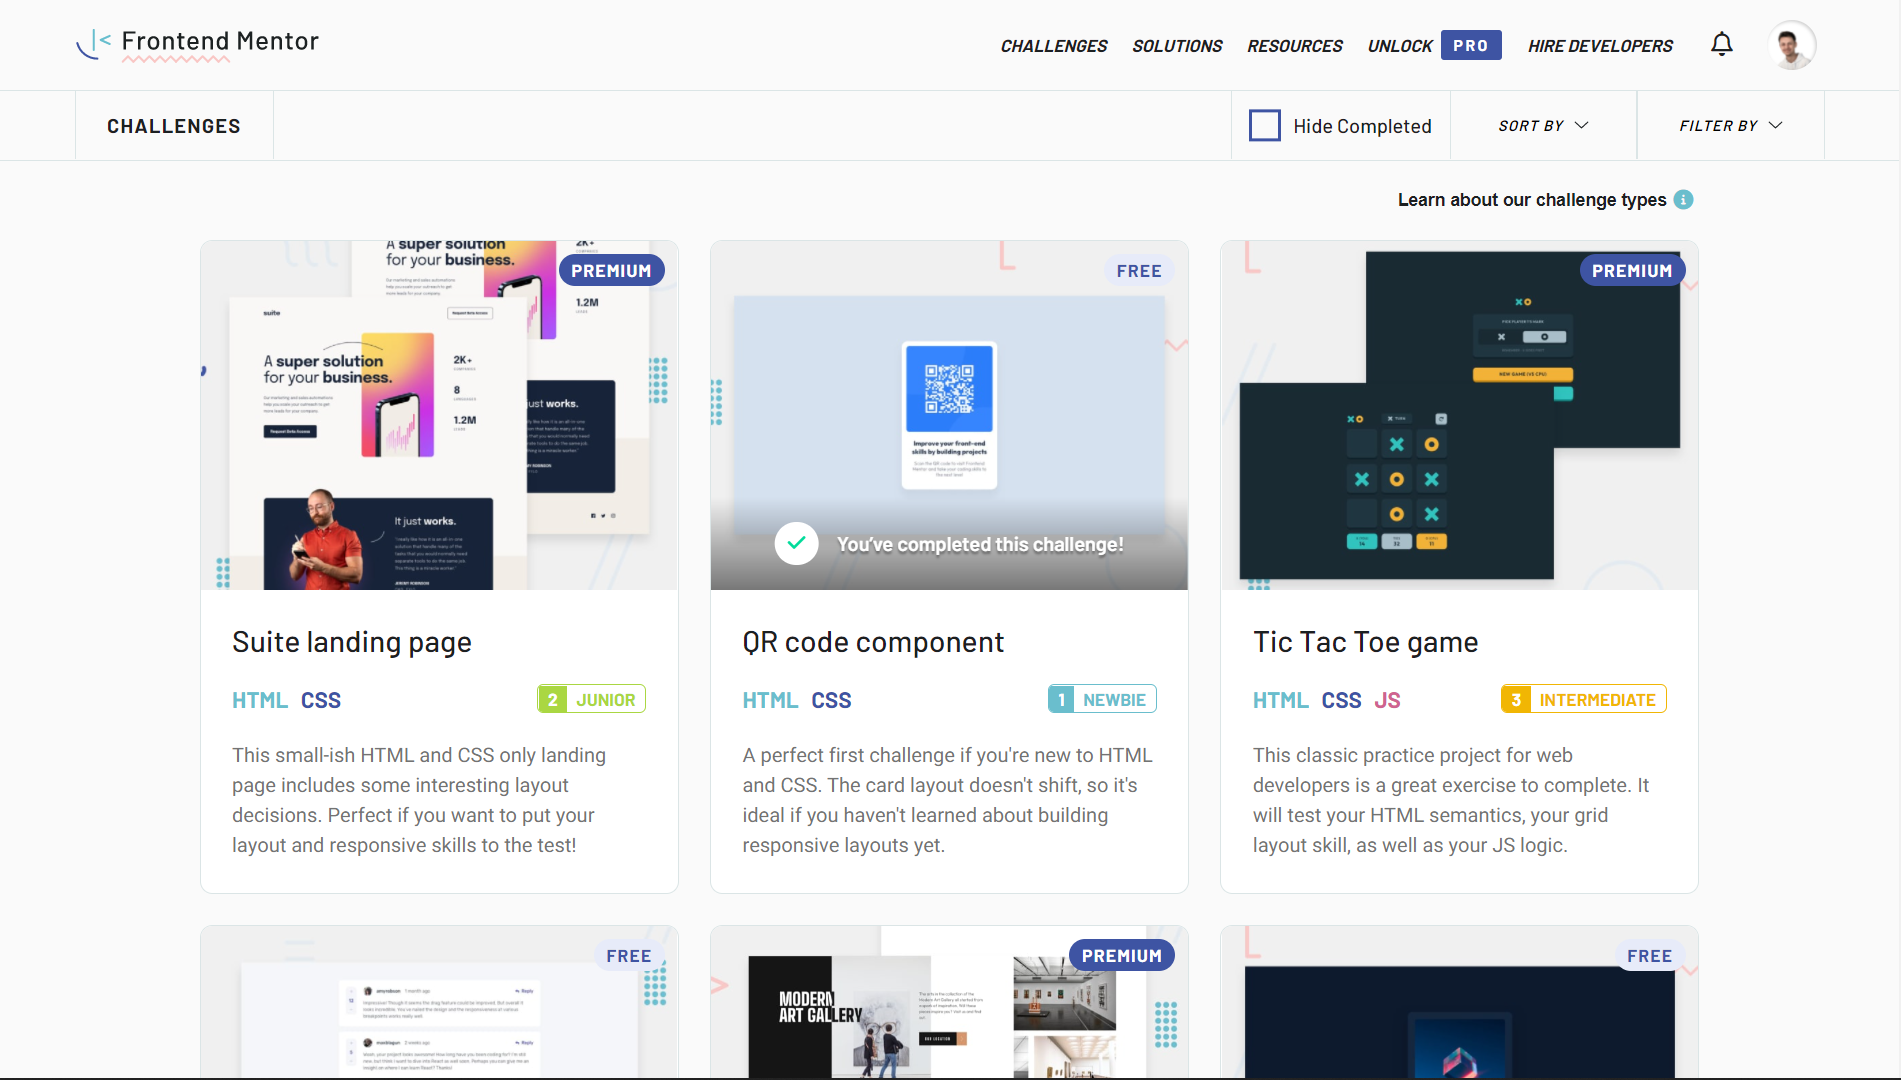
Task: Open RESOURCES in top navigation
Action: tap(1295, 46)
